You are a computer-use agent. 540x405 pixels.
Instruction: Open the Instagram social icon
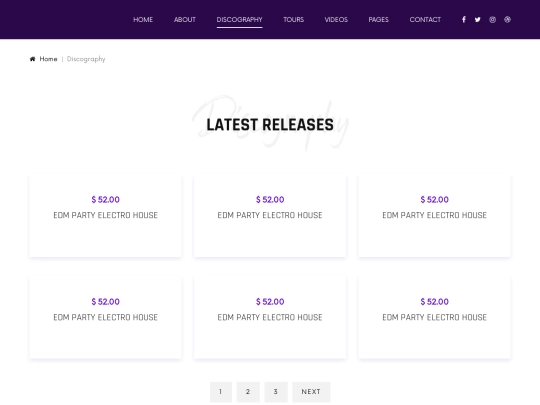click(x=492, y=20)
